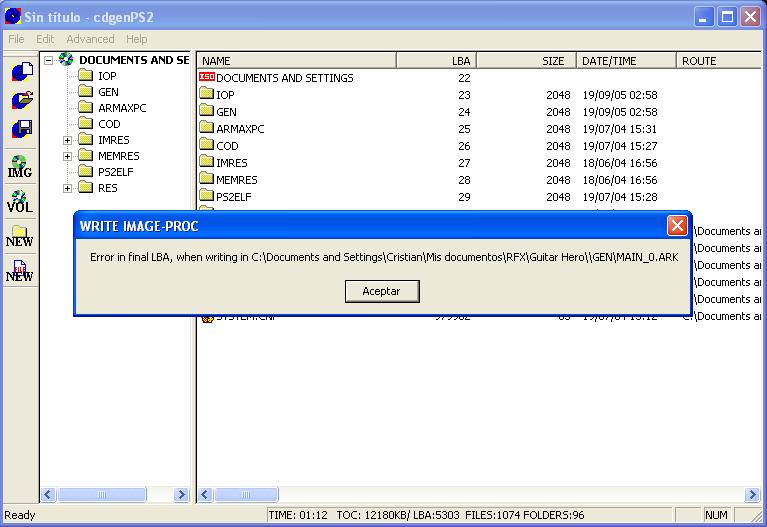This screenshot has width=767, height=527.
Task: Collapse the DOCUMENTS AND SETTINGS root node
Action: pos(48,60)
